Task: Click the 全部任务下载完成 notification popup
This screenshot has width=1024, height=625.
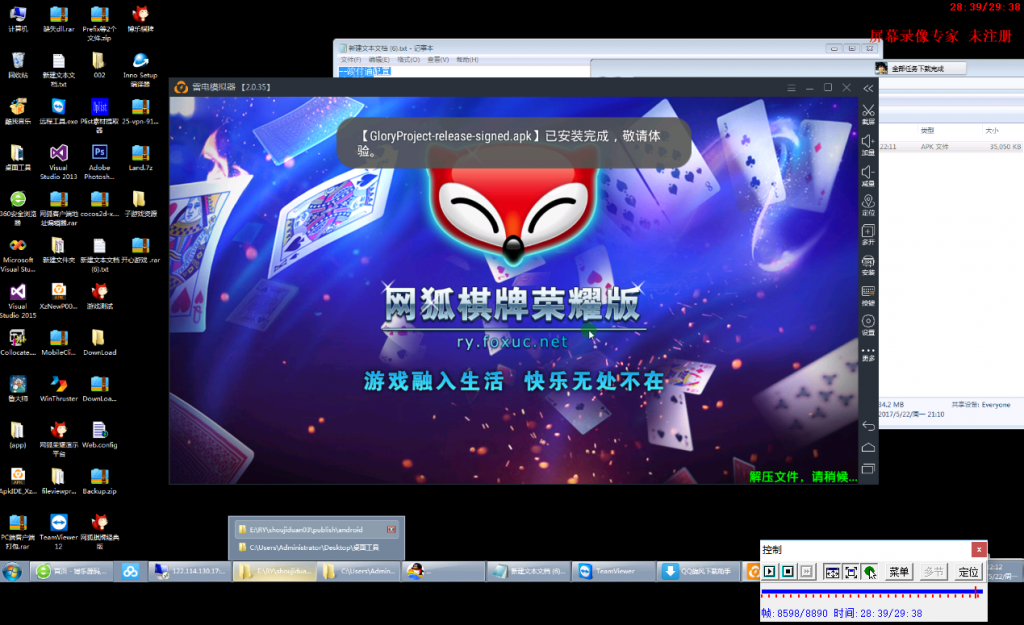Action: 921,69
